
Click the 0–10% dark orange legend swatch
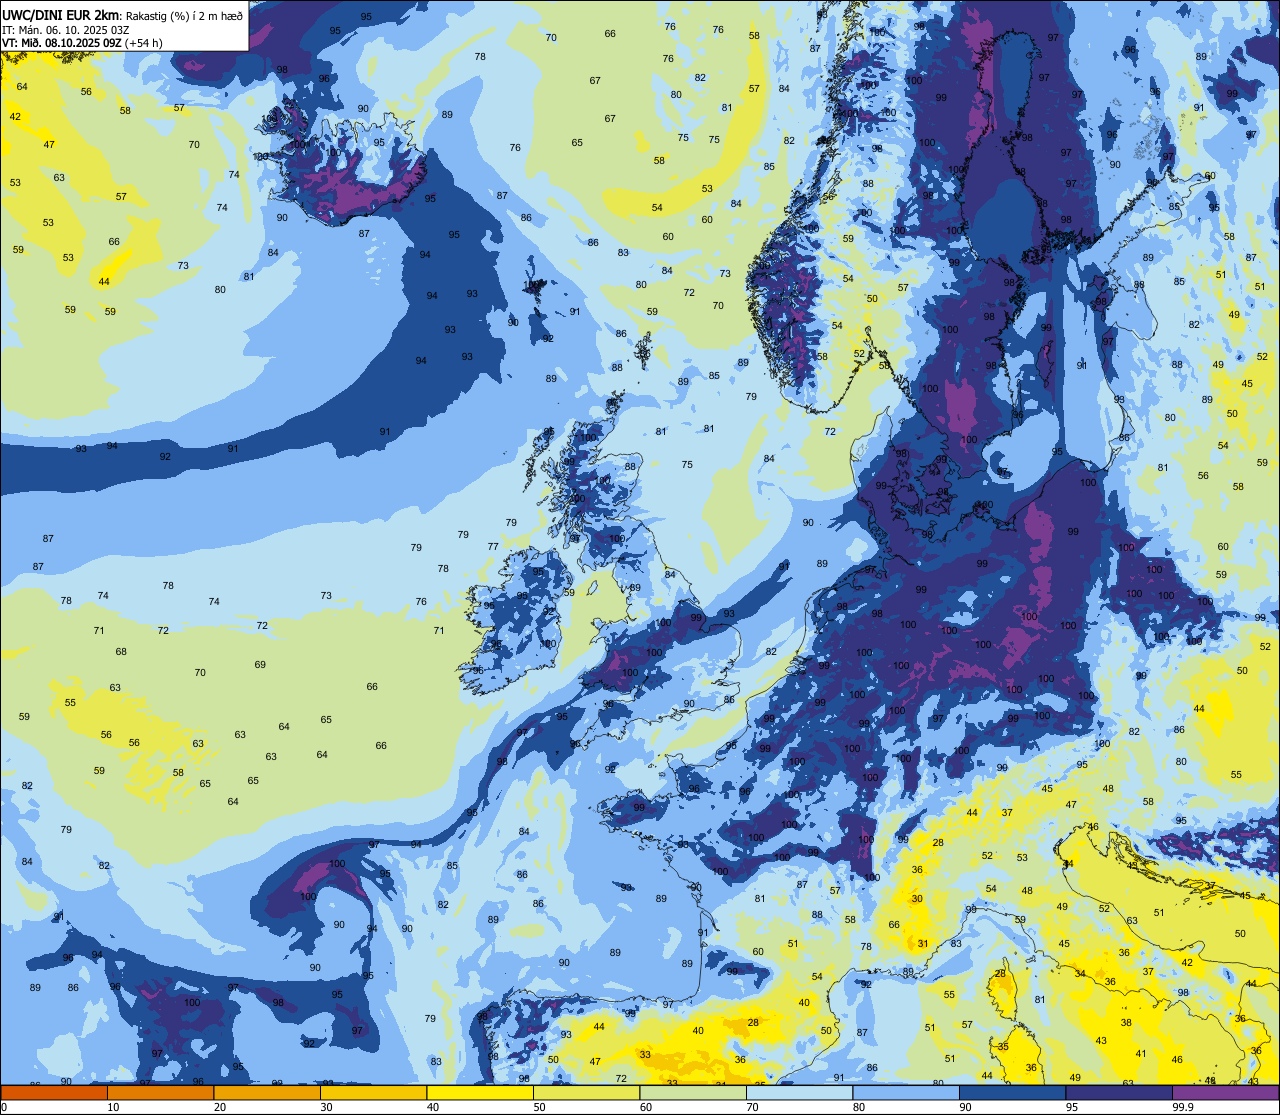click(x=54, y=1092)
